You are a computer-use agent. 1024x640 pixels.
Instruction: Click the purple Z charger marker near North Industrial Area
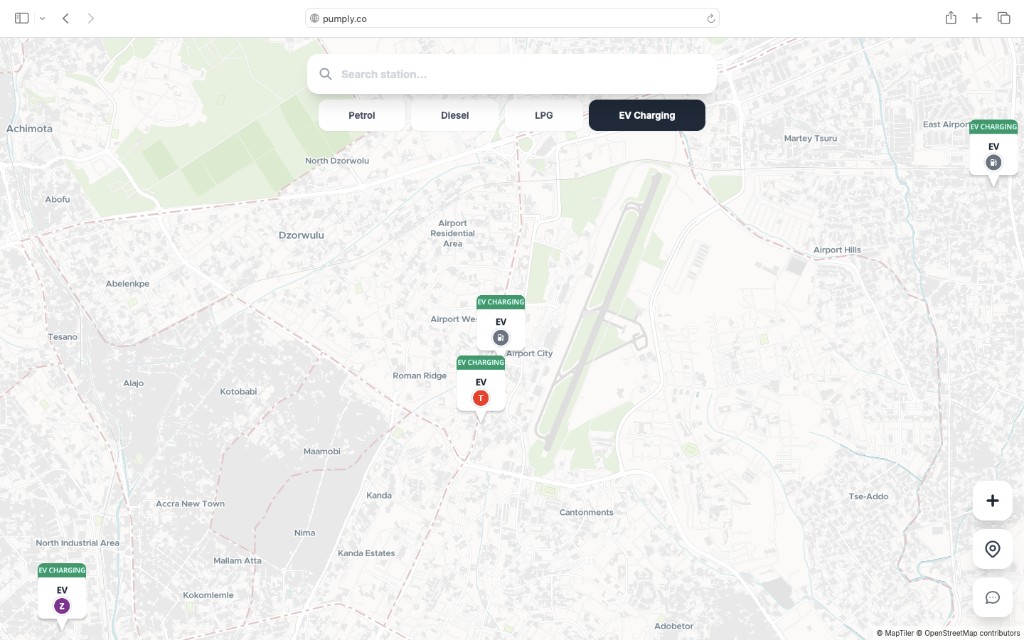point(62,605)
